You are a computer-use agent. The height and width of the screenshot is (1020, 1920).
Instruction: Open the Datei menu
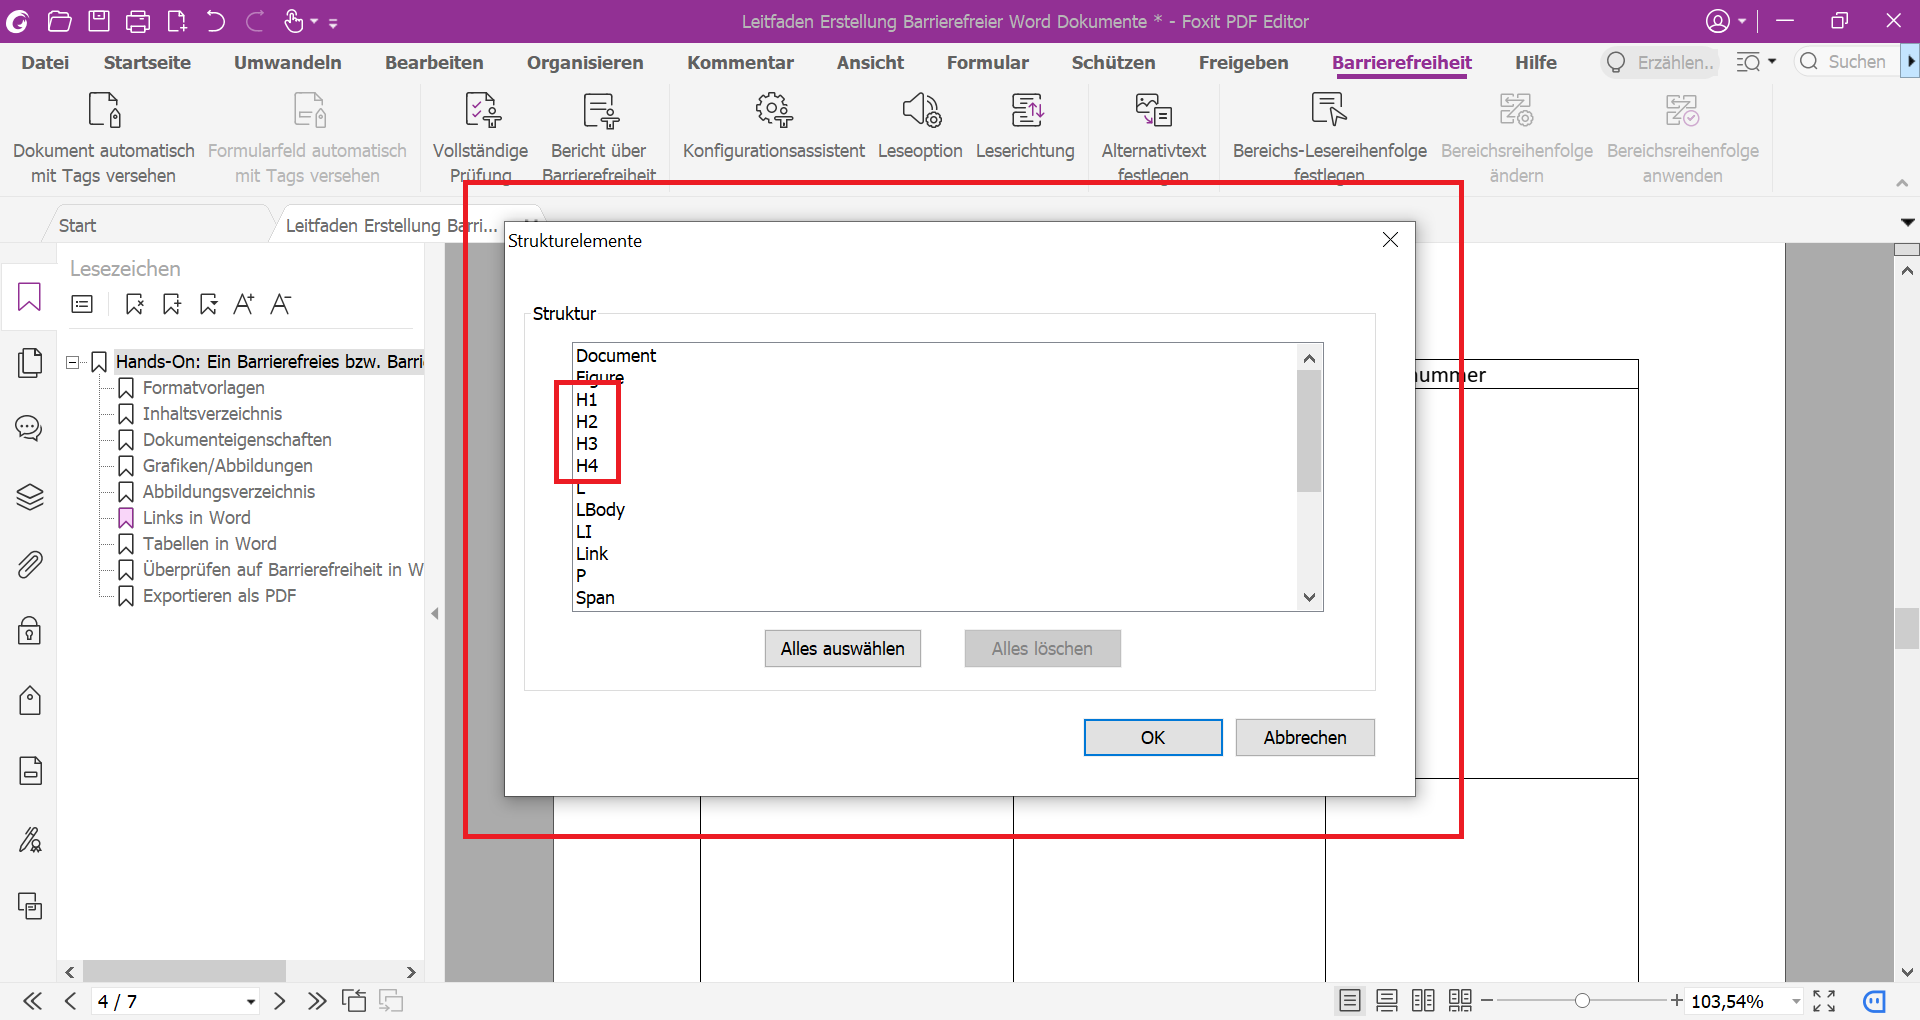[45, 62]
